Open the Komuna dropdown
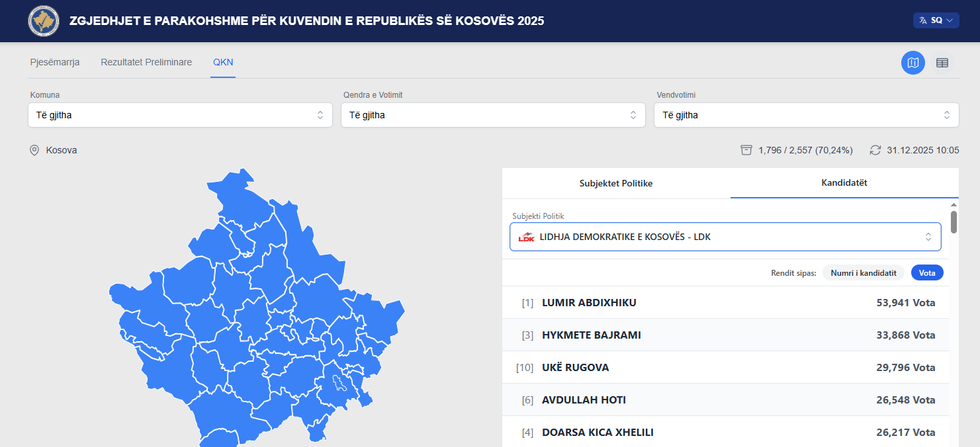This screenshot has width=980, height=447. (x=180, y=115)
